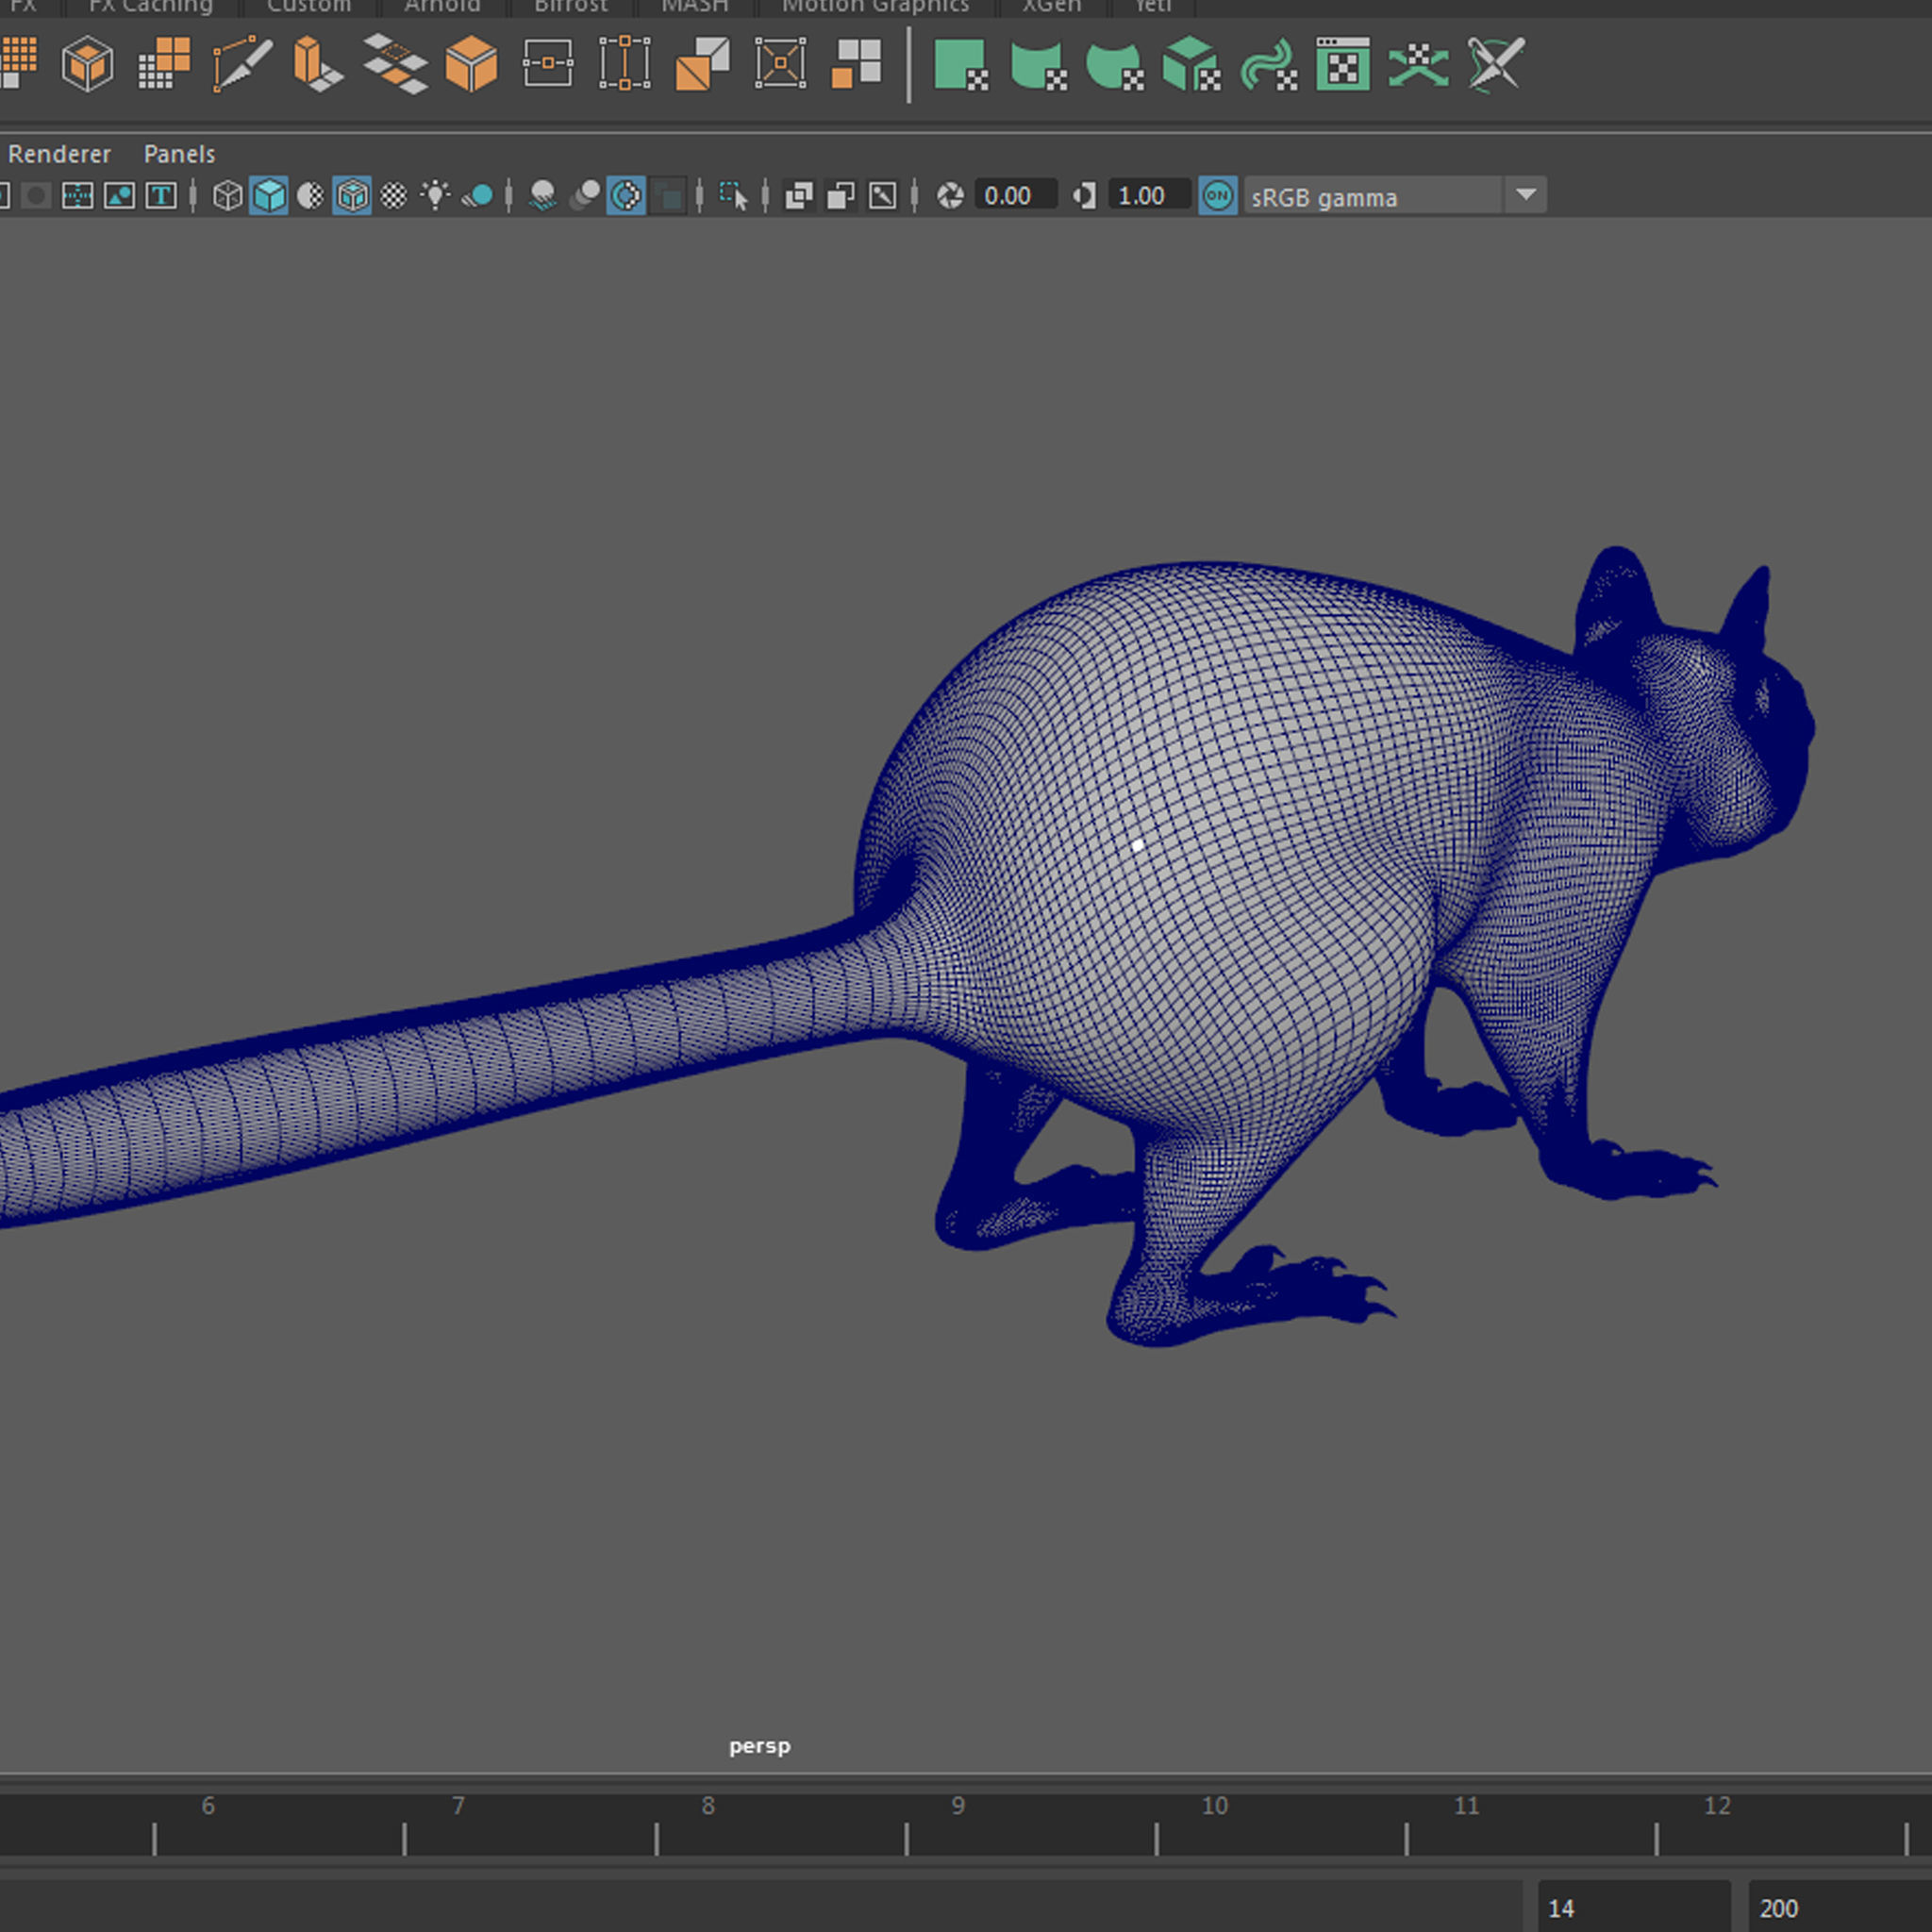
Task: Toggle color management ON button
Action: pos(1217,196)
